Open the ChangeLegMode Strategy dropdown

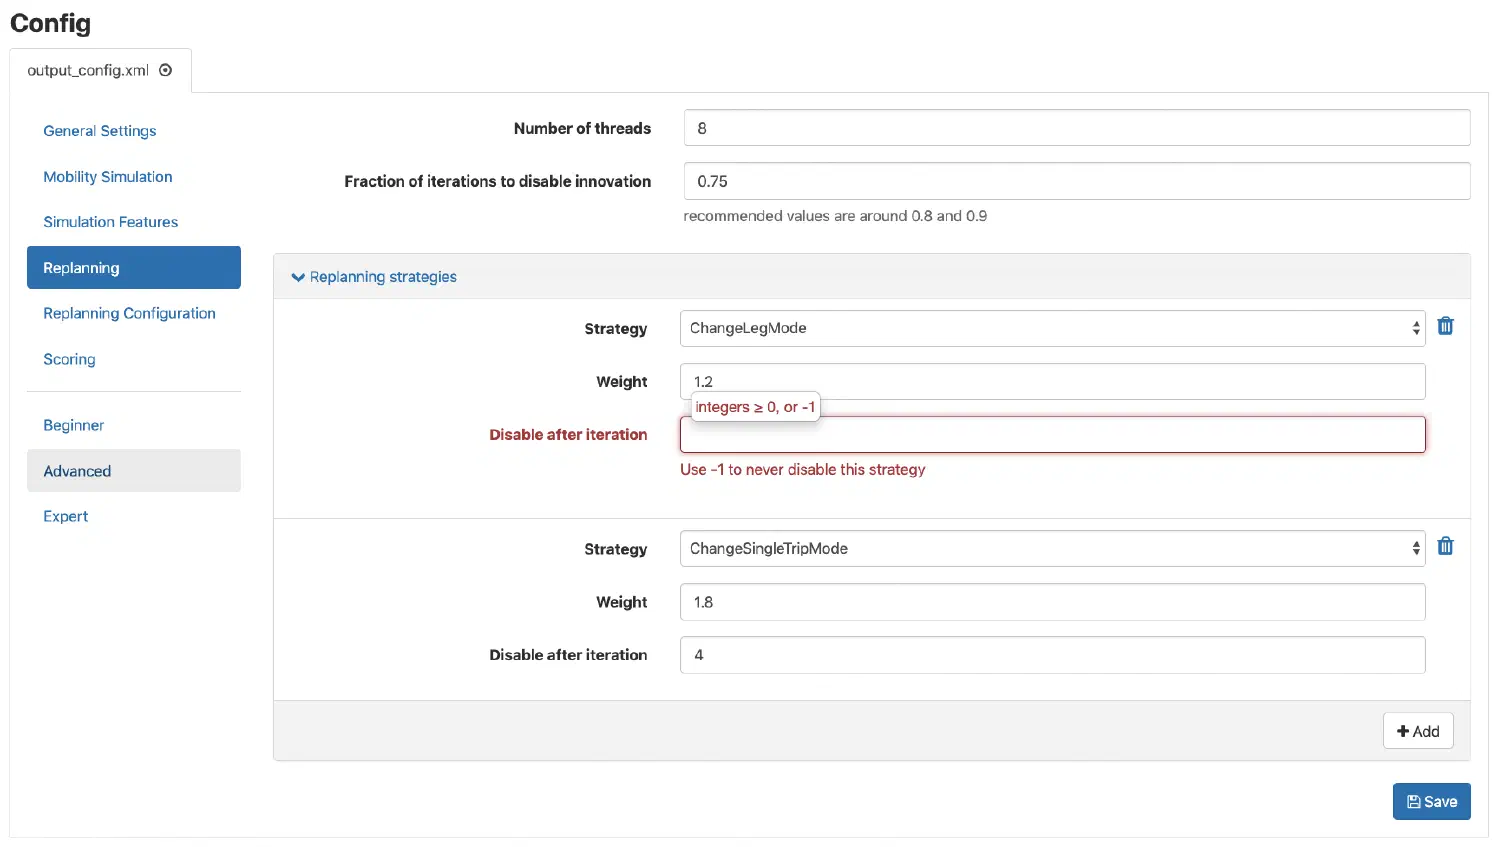click(x=1050, y=328)
